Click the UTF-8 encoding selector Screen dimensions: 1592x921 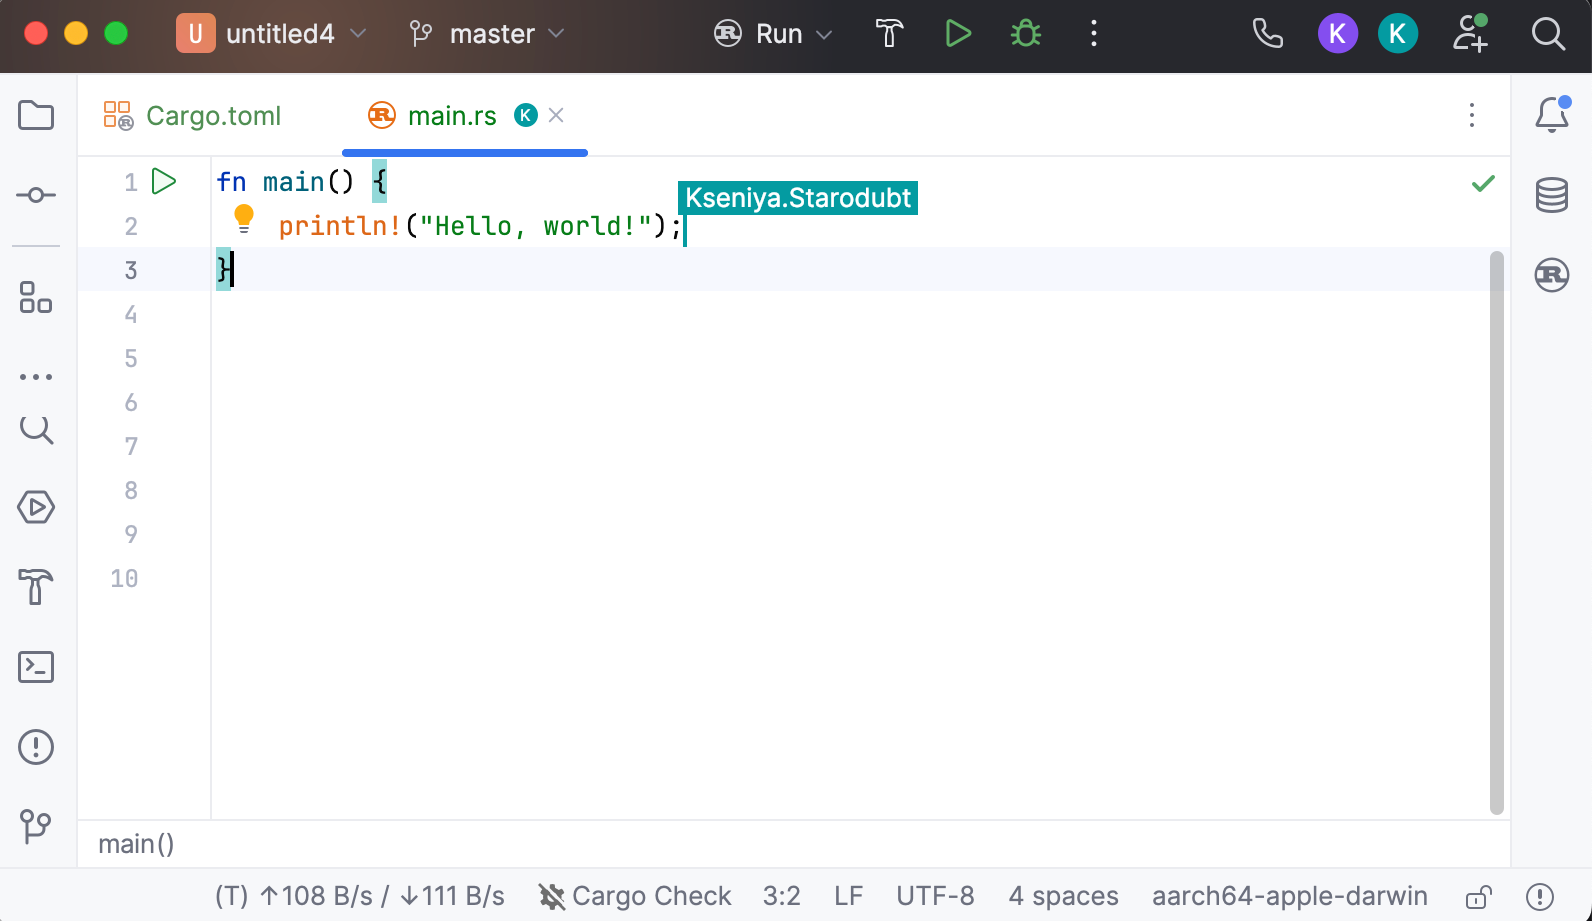coord(935,896)
